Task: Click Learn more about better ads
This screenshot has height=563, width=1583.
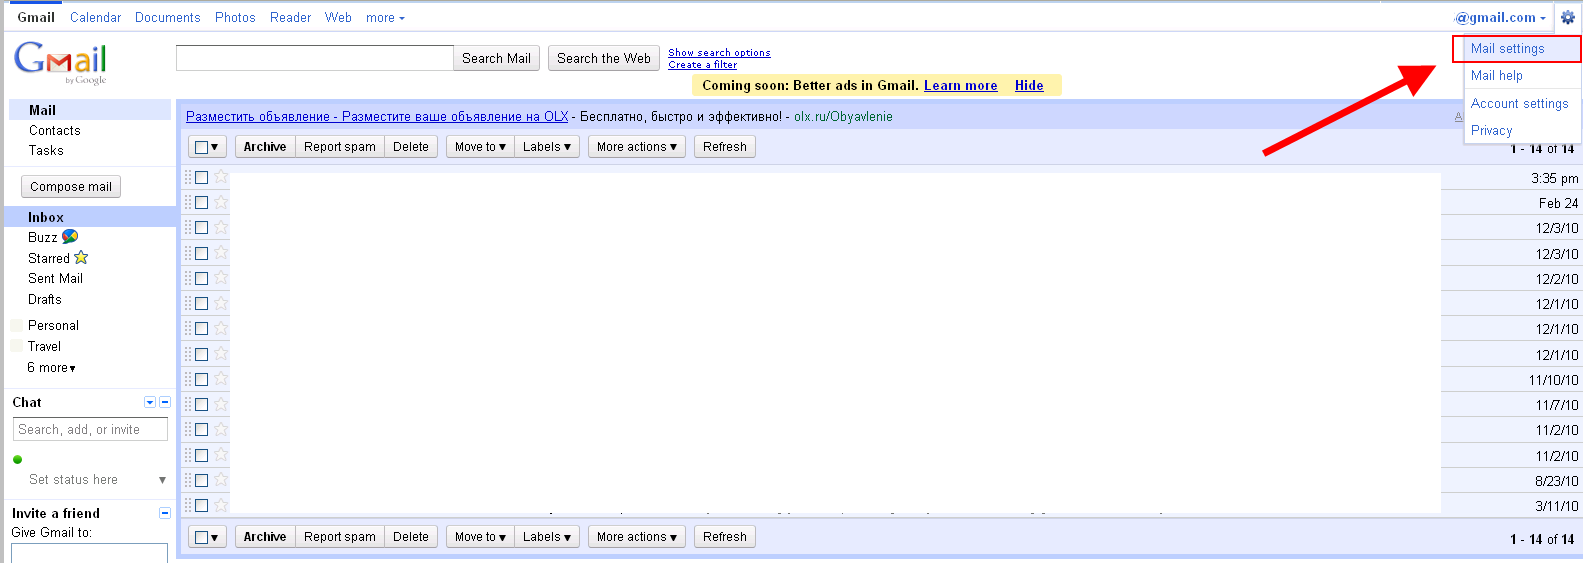Action: [960, 85]
